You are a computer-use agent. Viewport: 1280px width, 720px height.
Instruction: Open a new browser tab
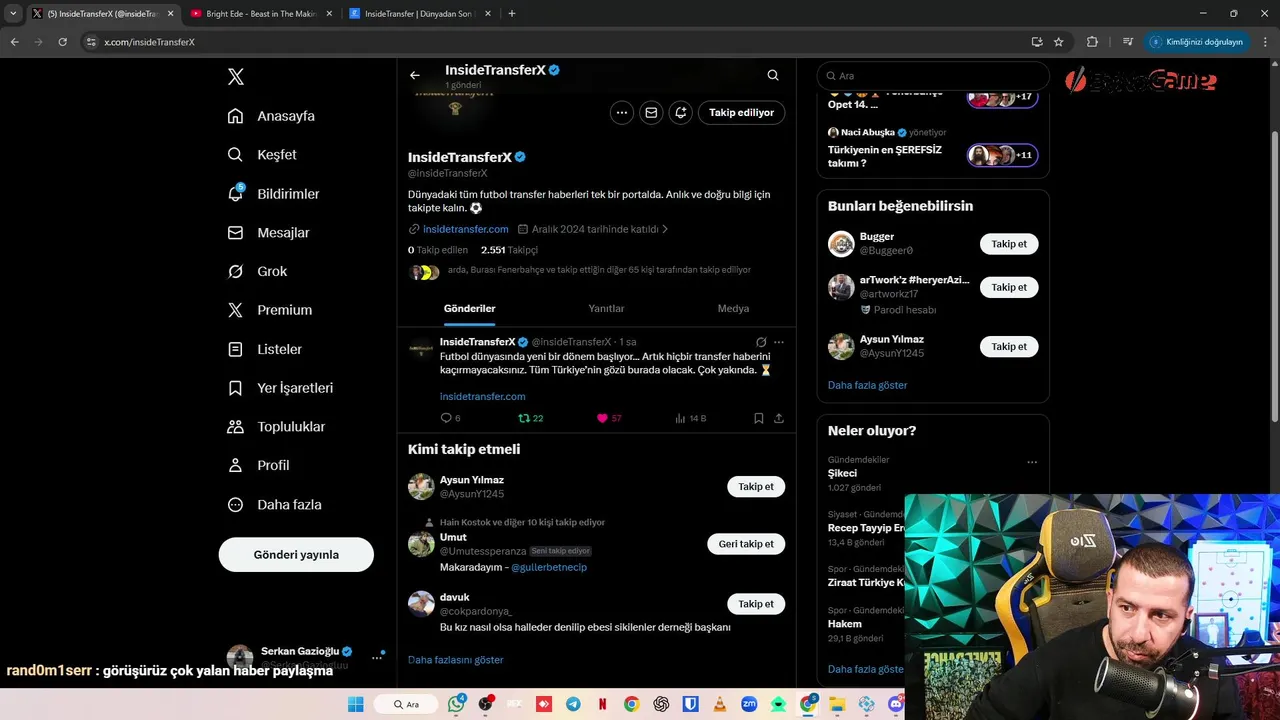pos(512,14)
